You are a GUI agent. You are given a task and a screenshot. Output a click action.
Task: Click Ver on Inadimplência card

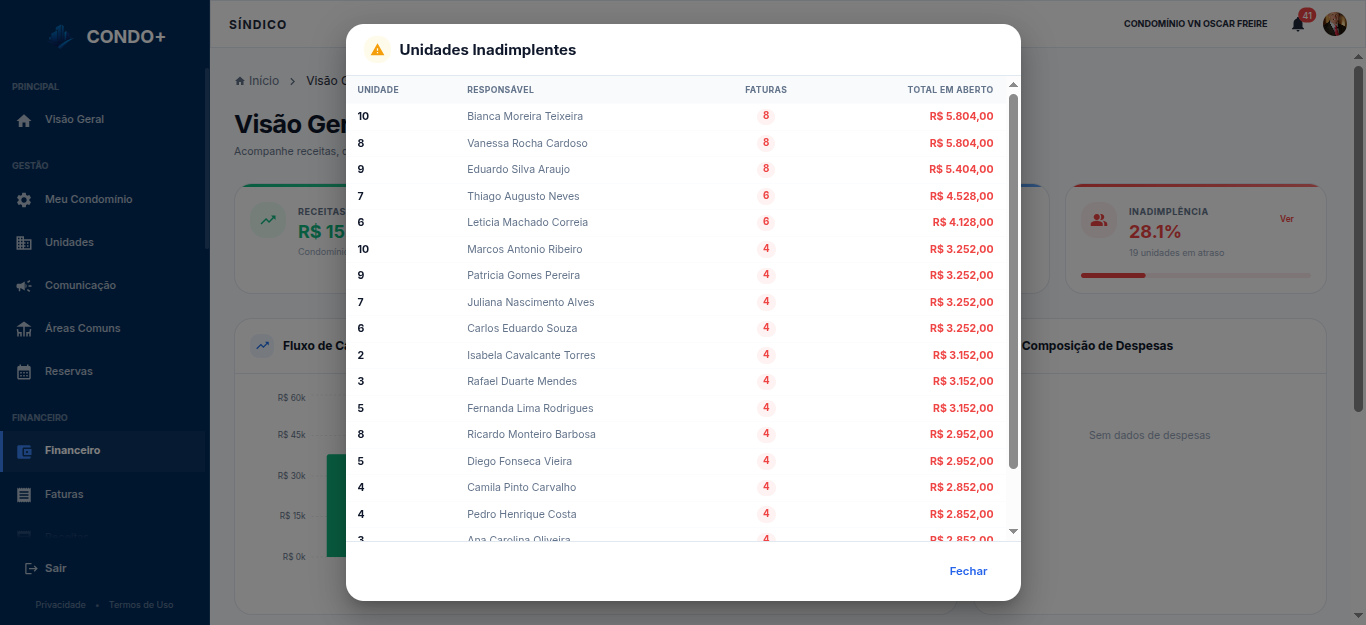pyautogui.click(x=1287, y=219)
